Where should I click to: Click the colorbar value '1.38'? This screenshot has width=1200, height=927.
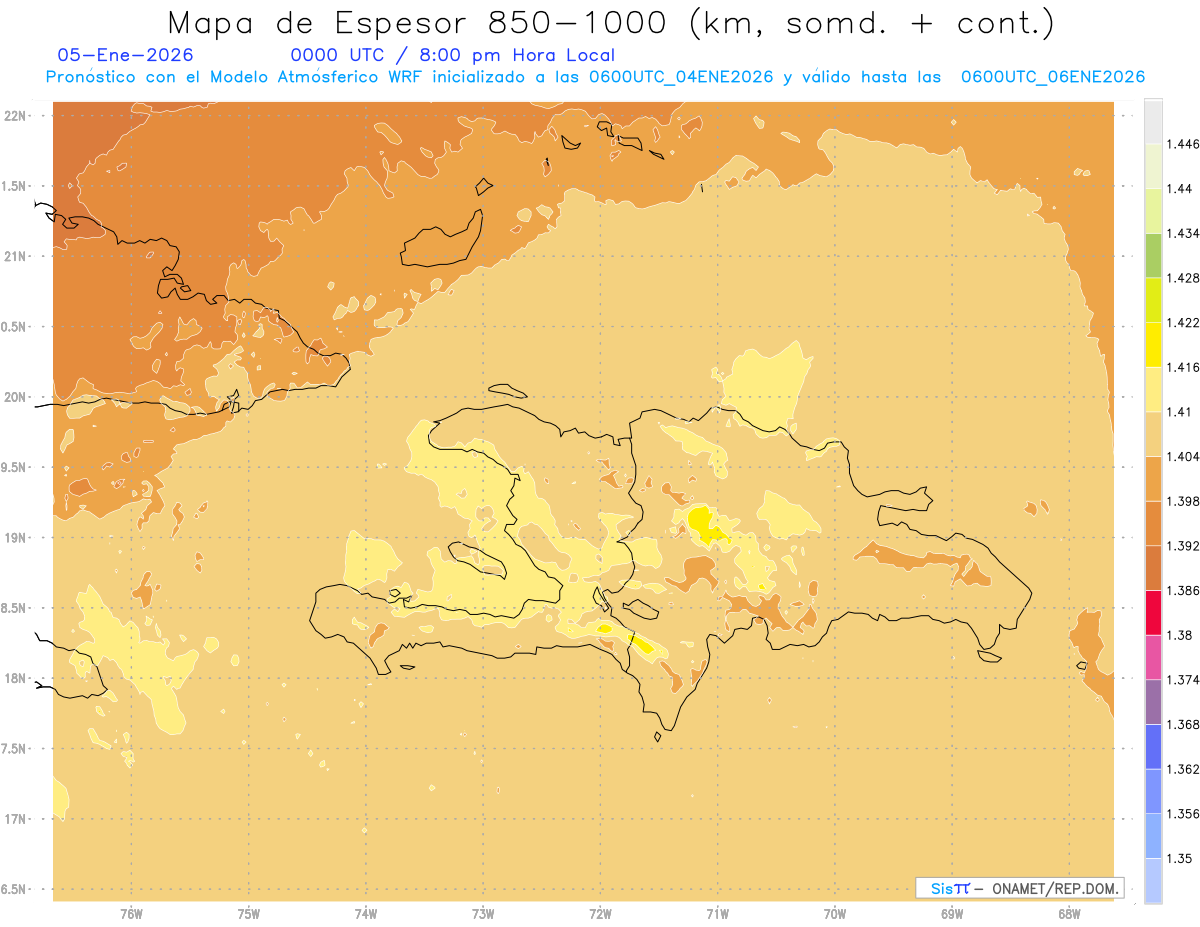tap(1180, 635)
